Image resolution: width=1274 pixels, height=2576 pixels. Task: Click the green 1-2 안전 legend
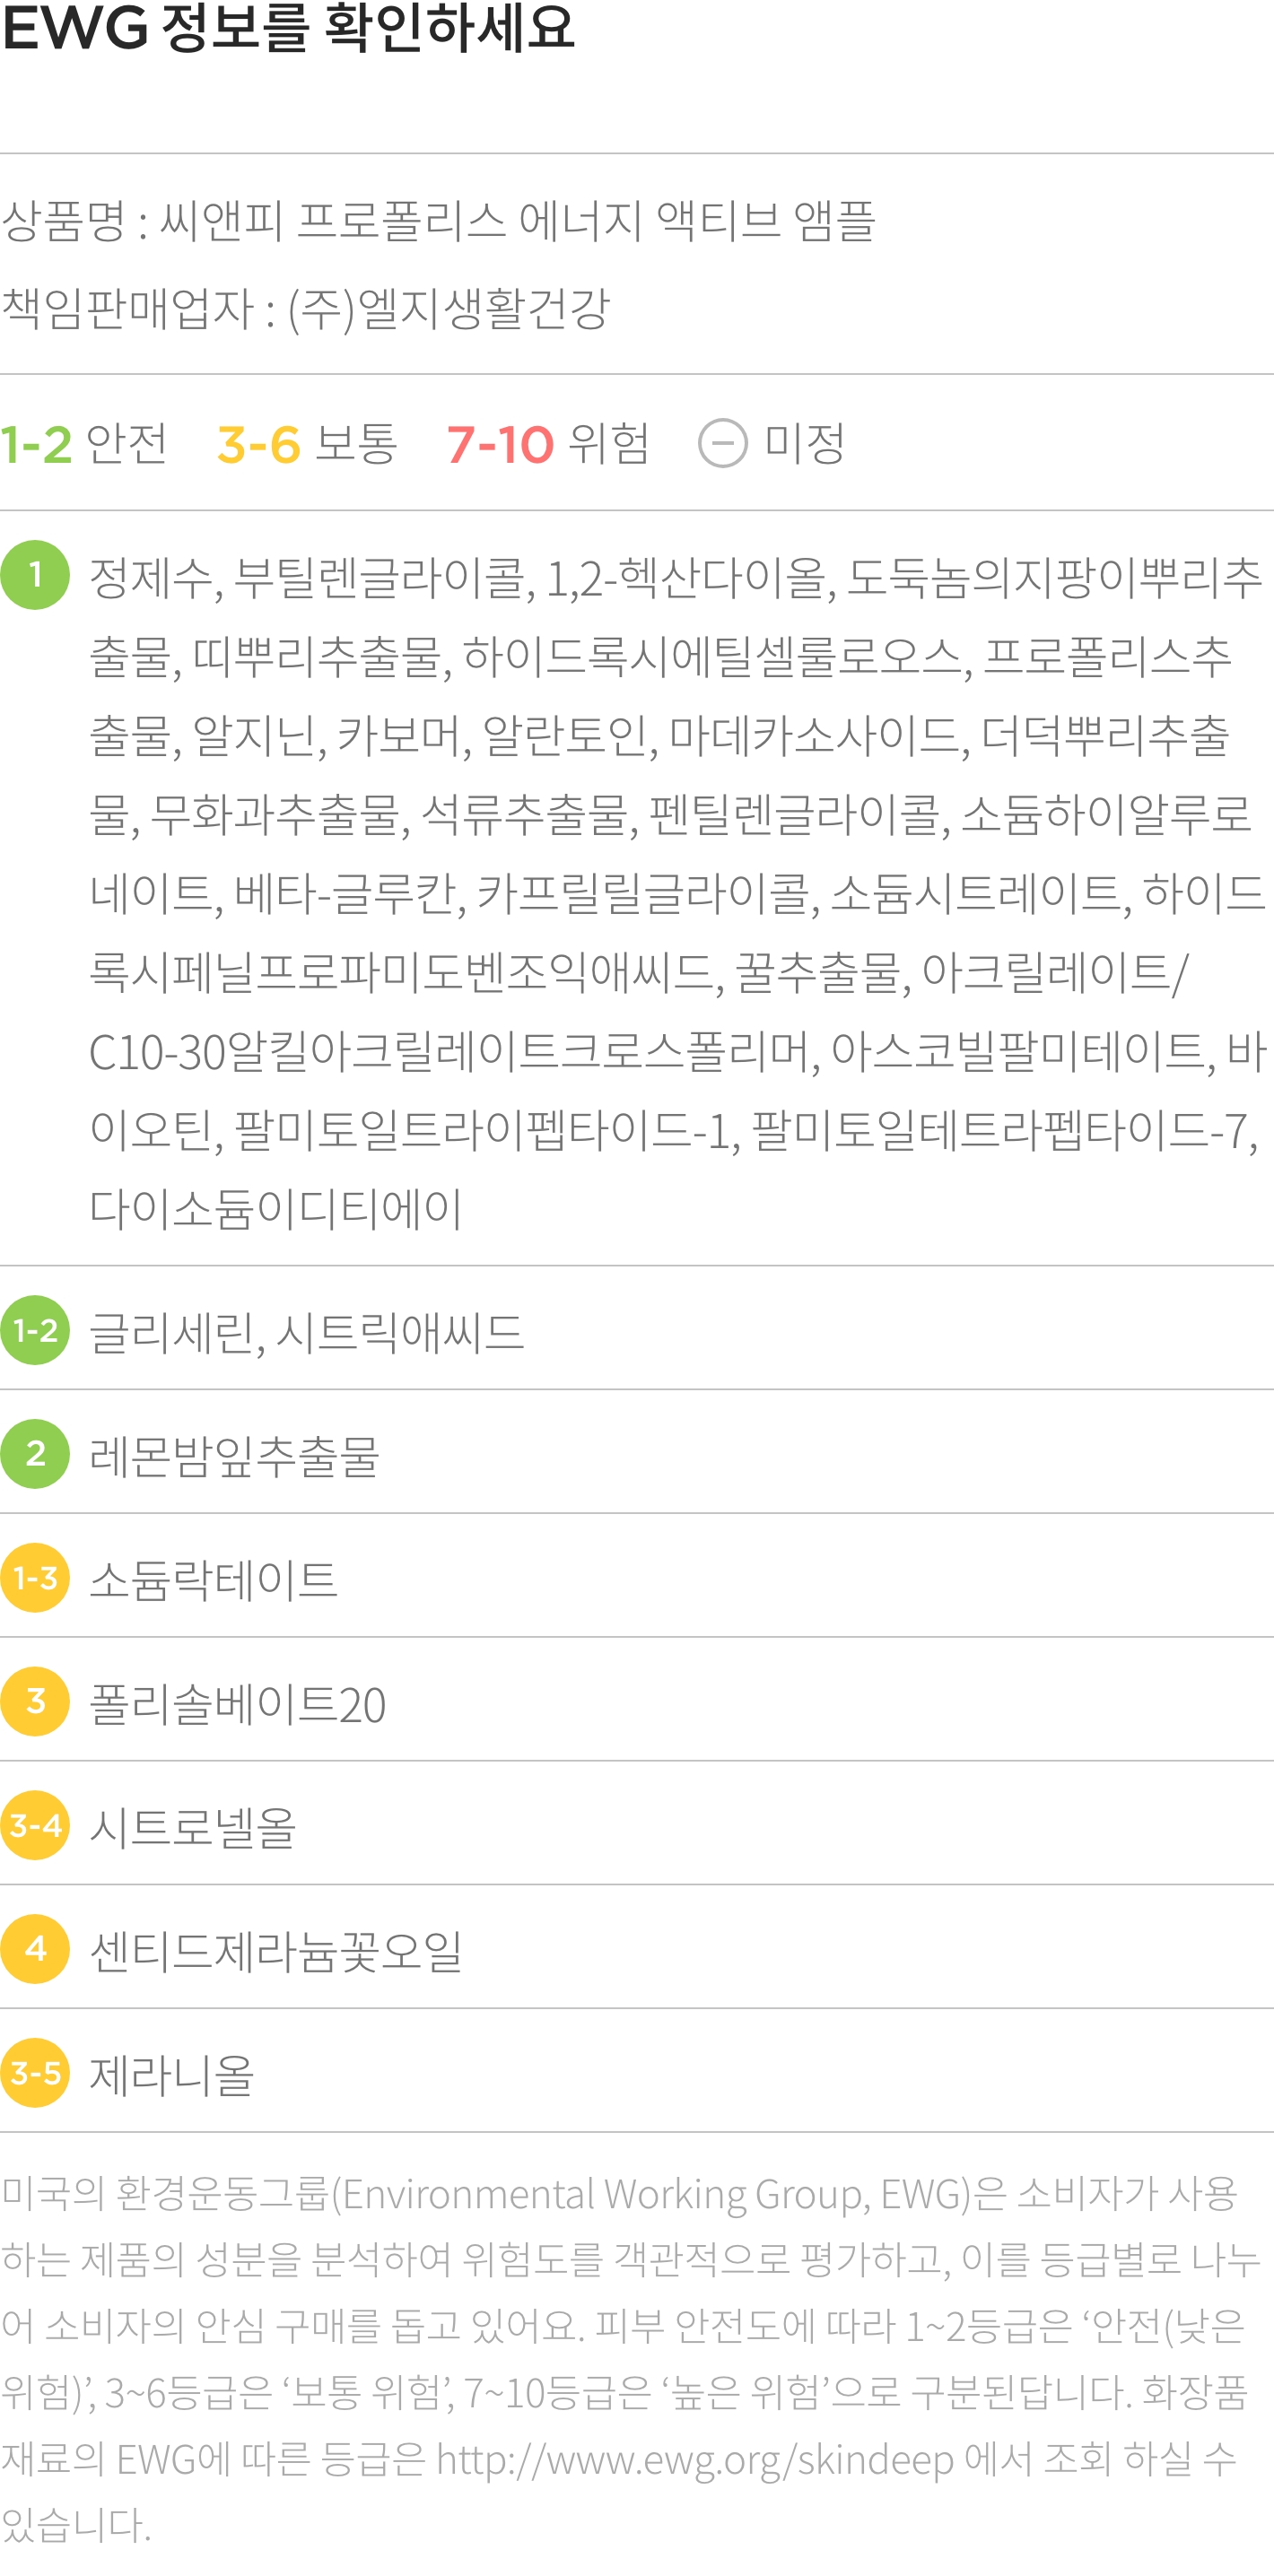click(x=84, y=443)
